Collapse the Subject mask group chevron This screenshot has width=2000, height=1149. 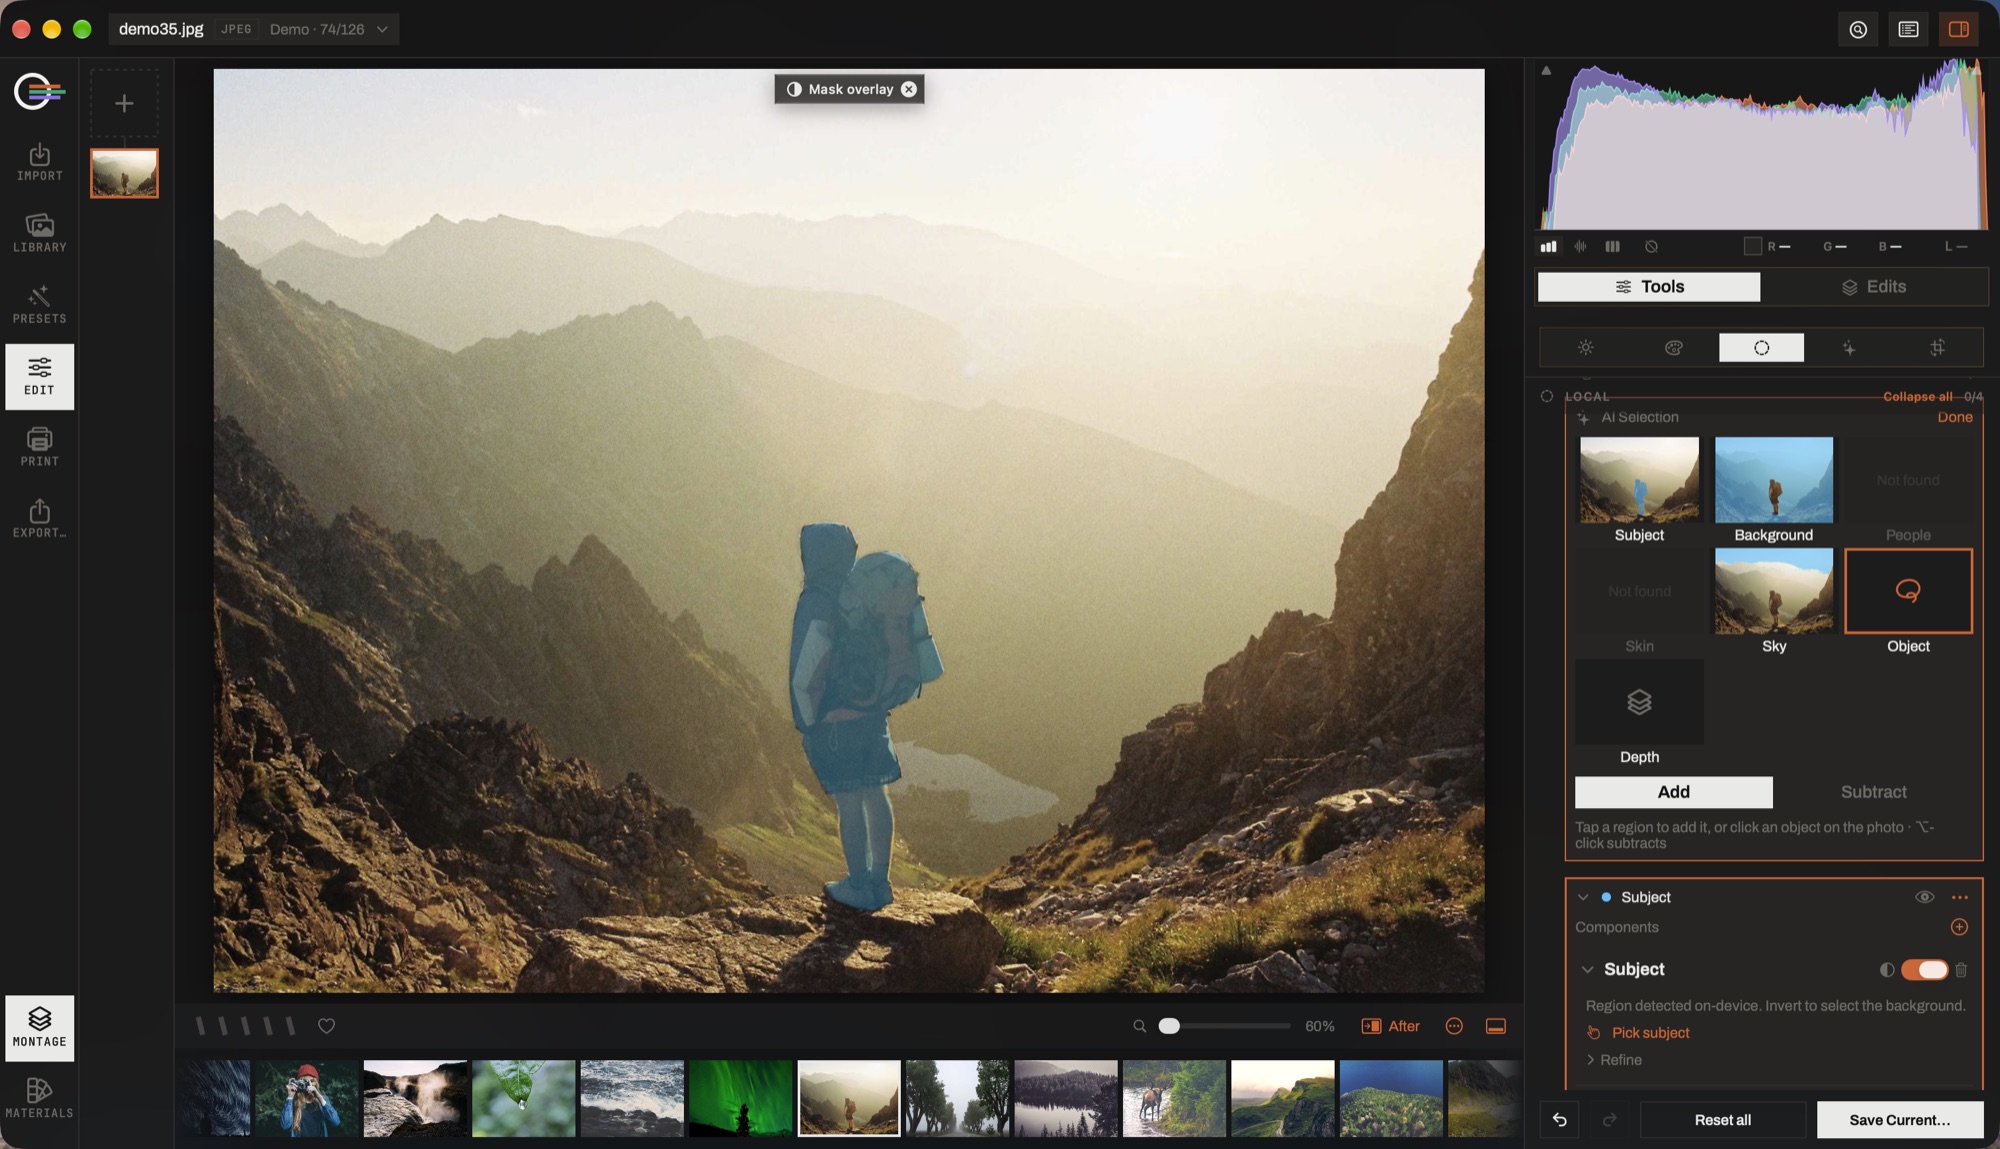coord(1583,897)
